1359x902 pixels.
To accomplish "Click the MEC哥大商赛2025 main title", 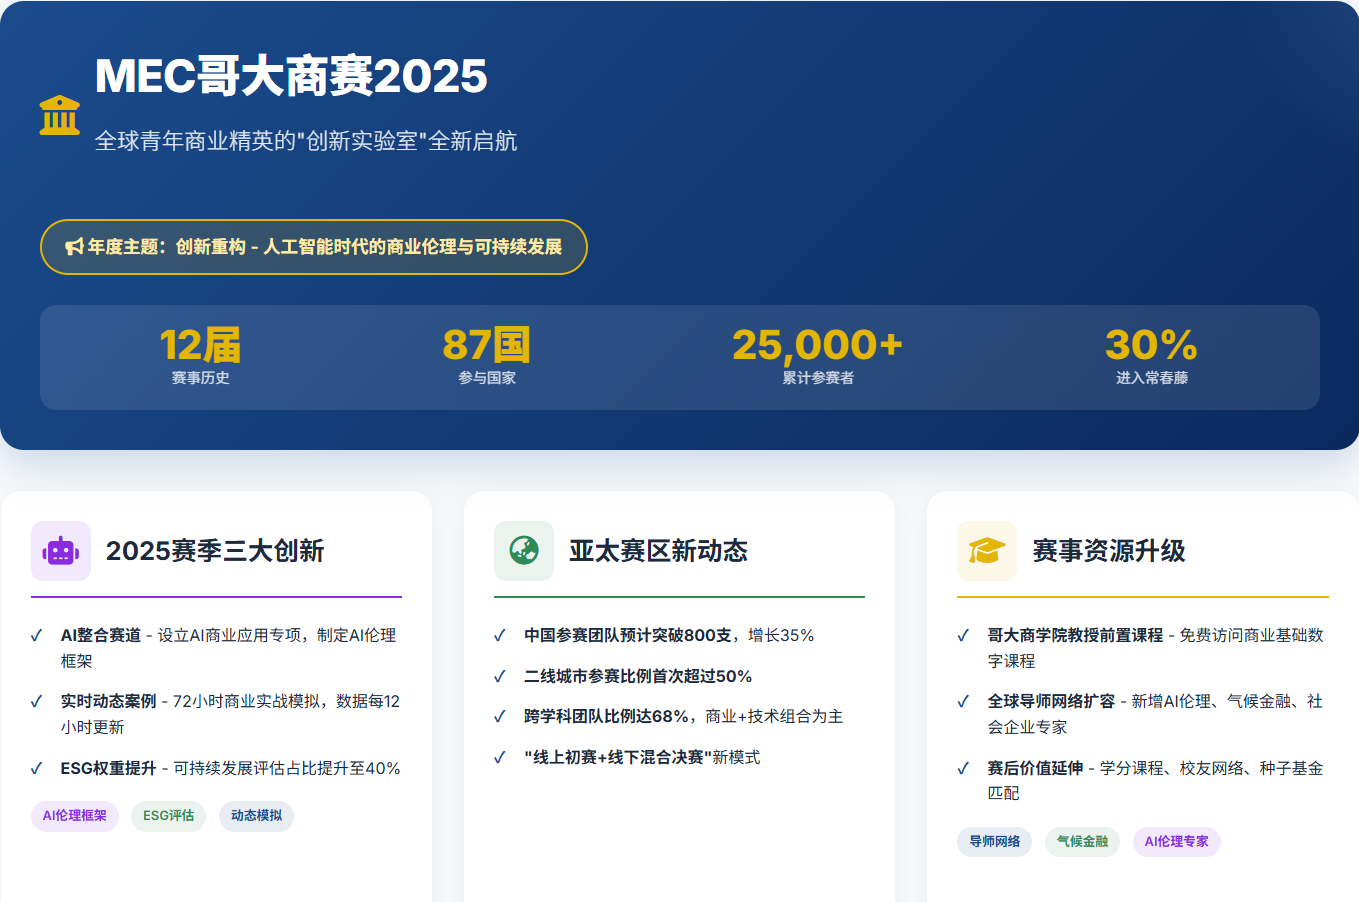I will click(x=291, y=76).
